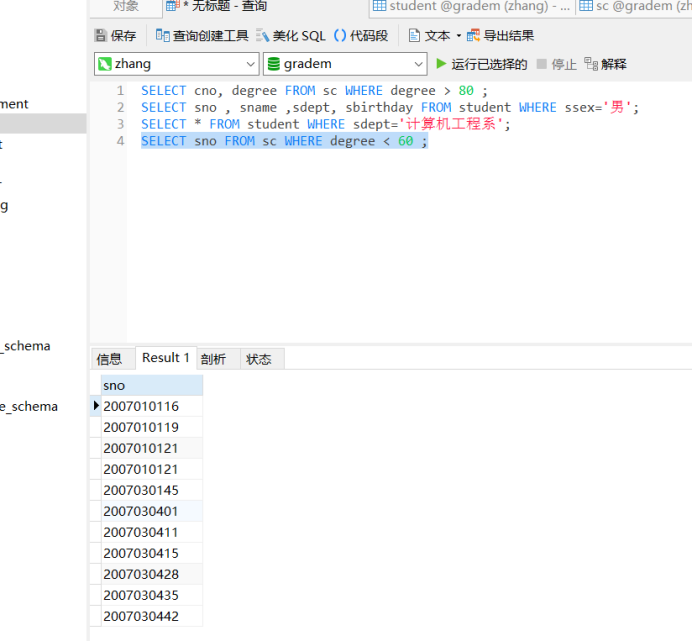Image resolution: width=693 pixels, height=641 pixels.
Task: Select result cell 2007010119
Action: [152, 427]
